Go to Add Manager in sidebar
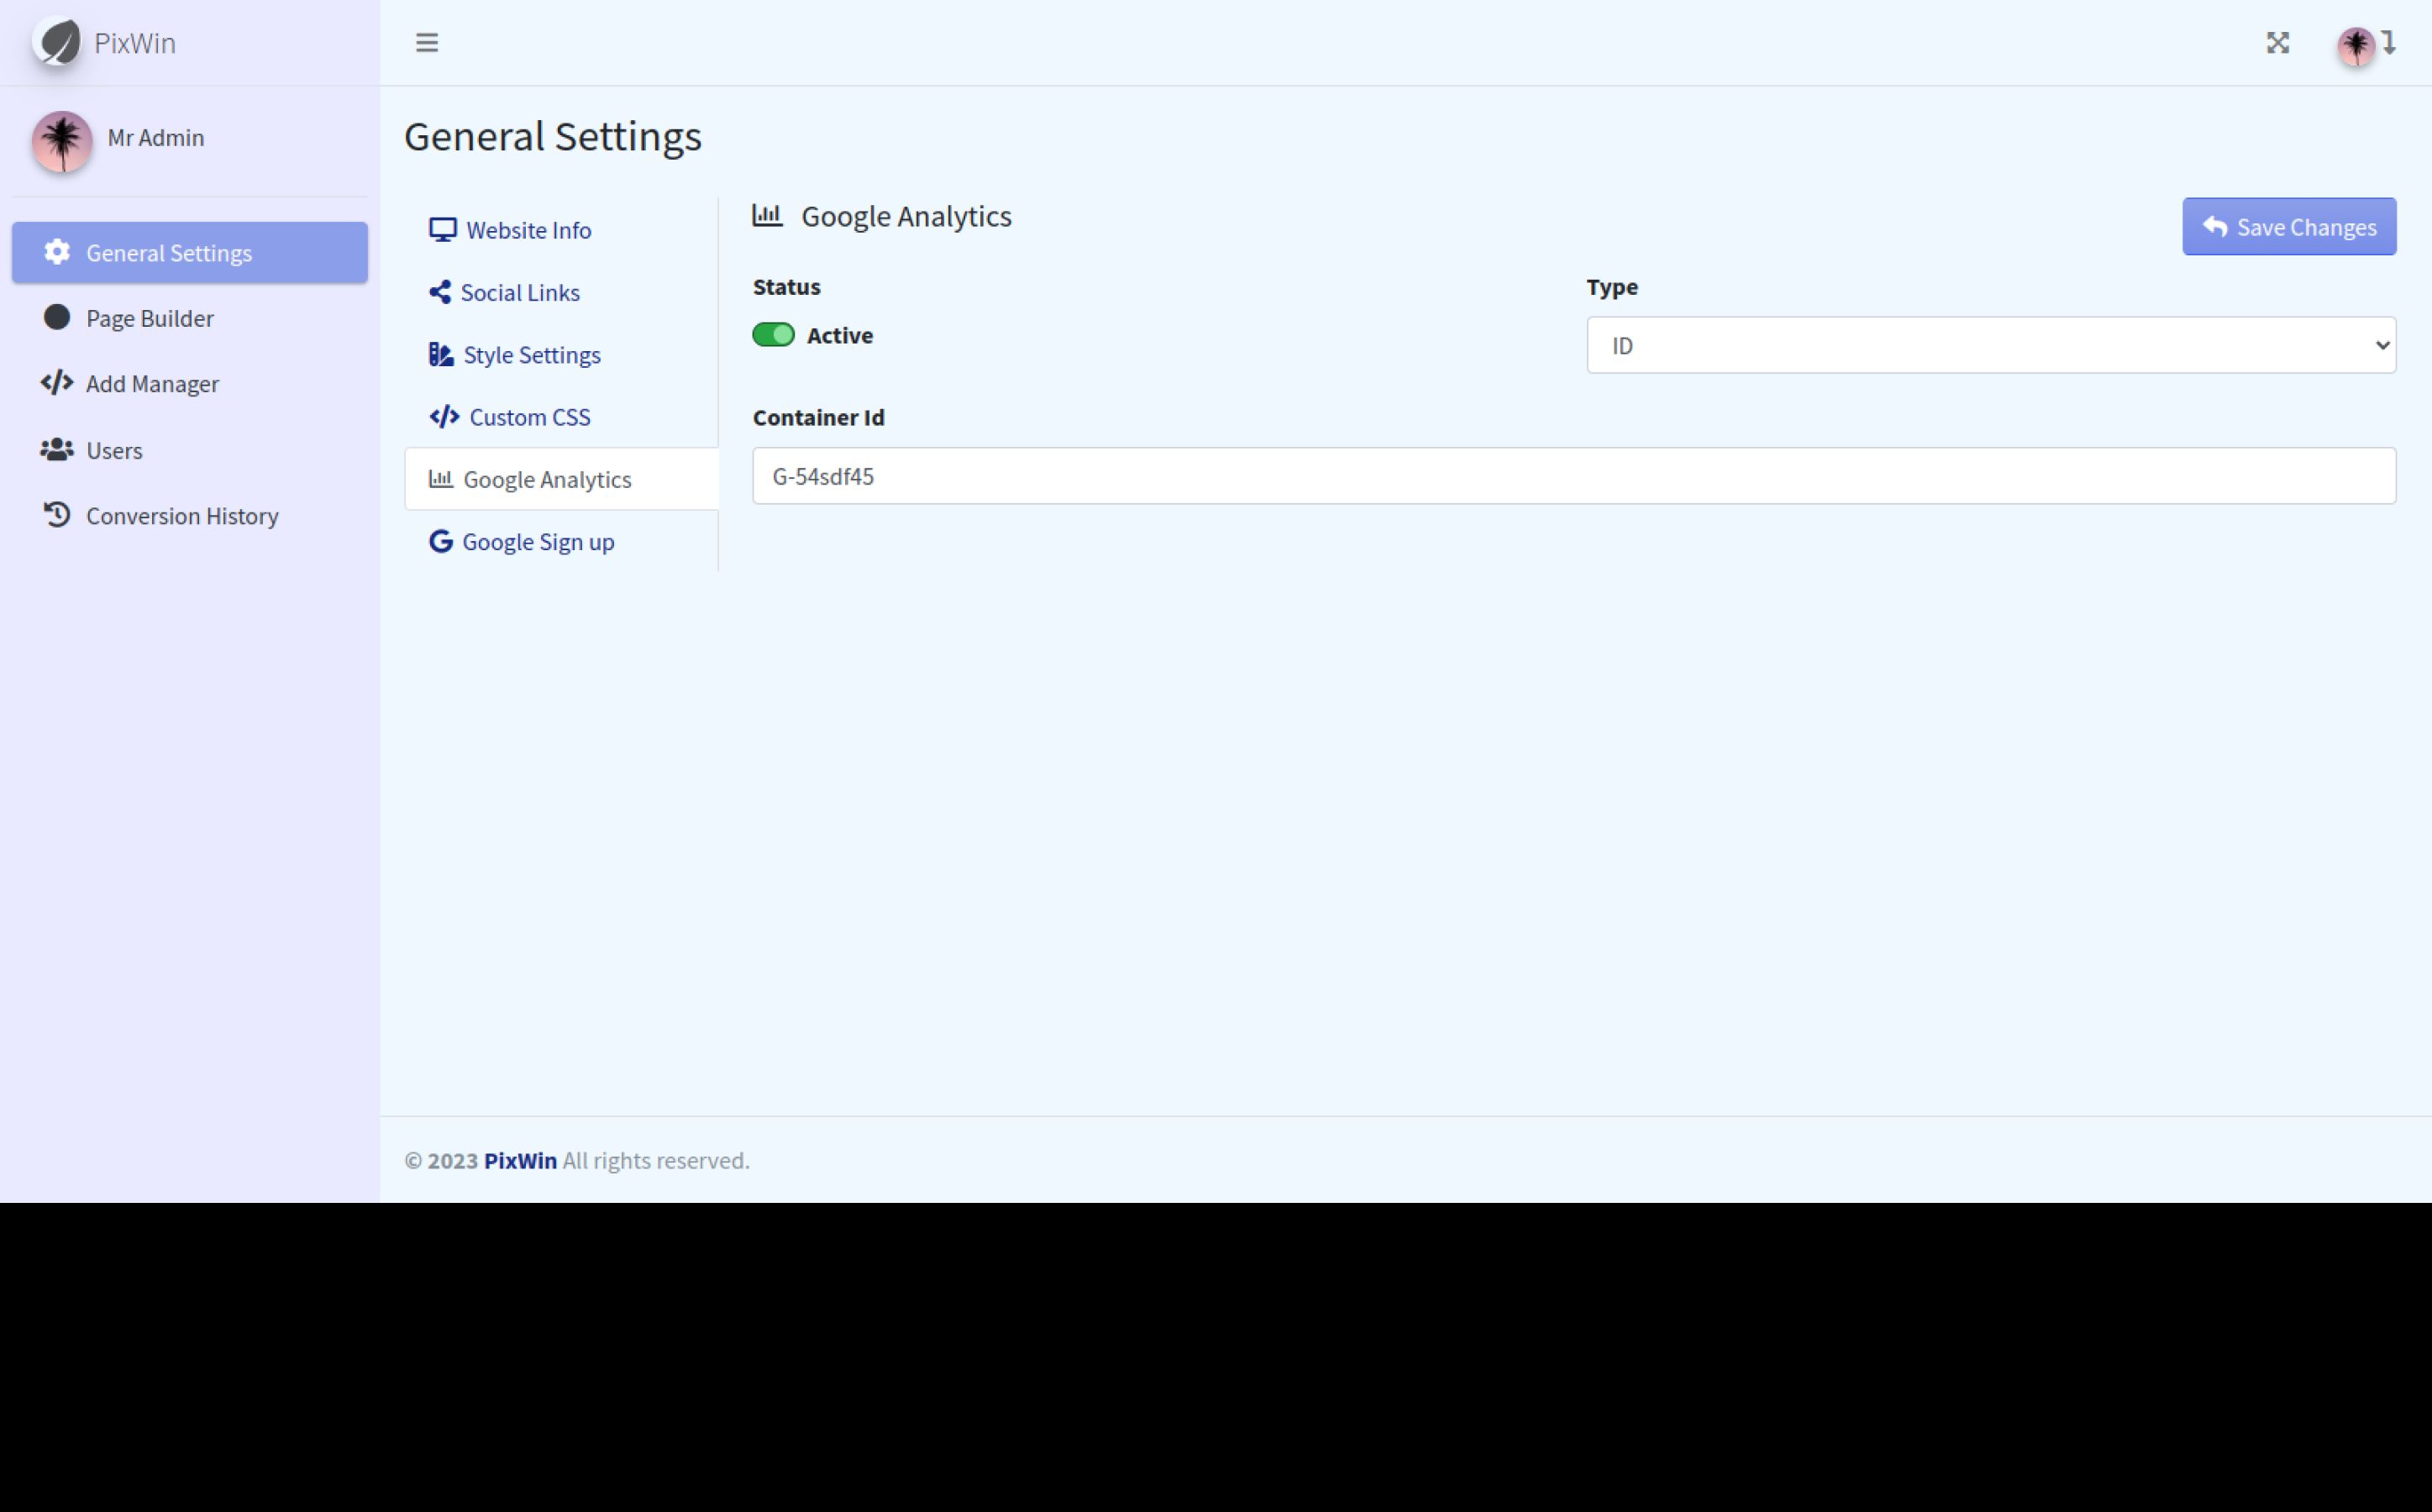Screen dimensions: 2432x1512 [190, 384]
